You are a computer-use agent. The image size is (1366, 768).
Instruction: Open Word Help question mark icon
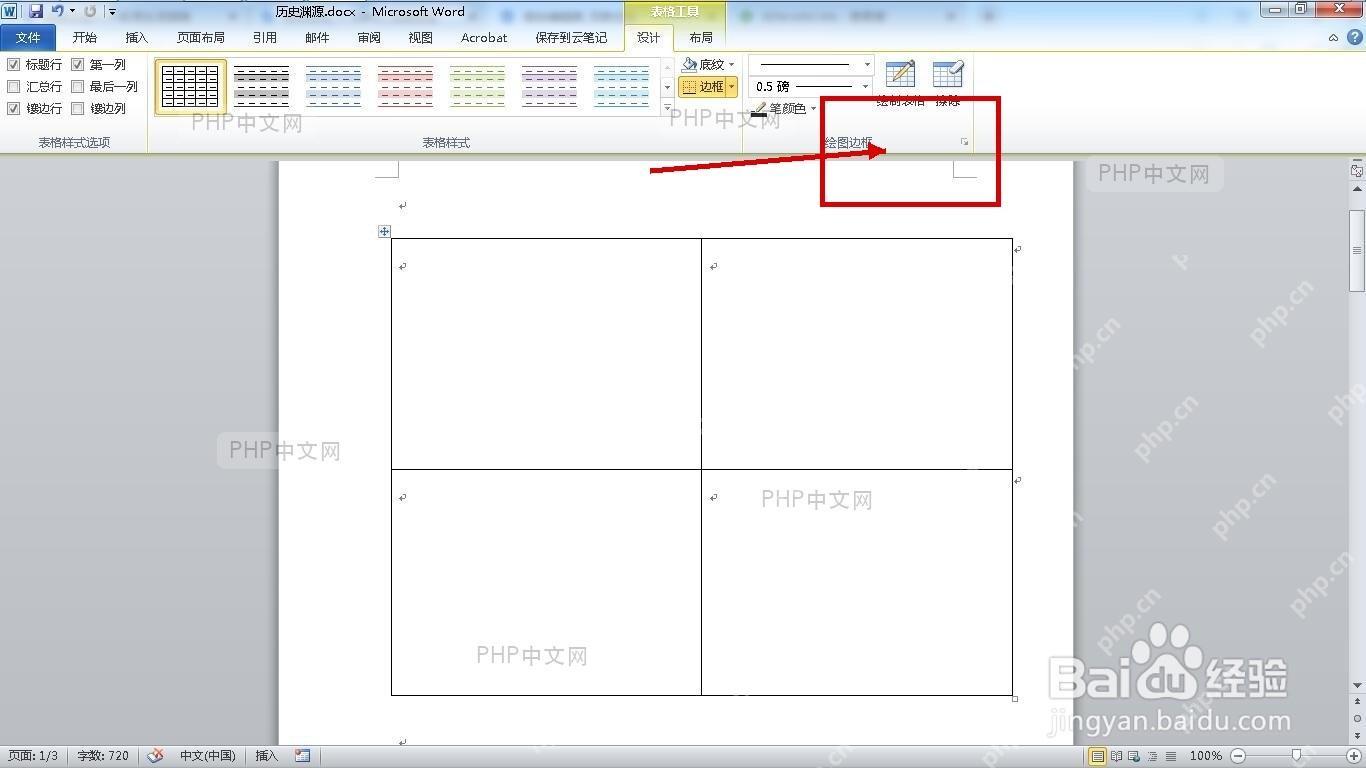tap(1354, 37)
